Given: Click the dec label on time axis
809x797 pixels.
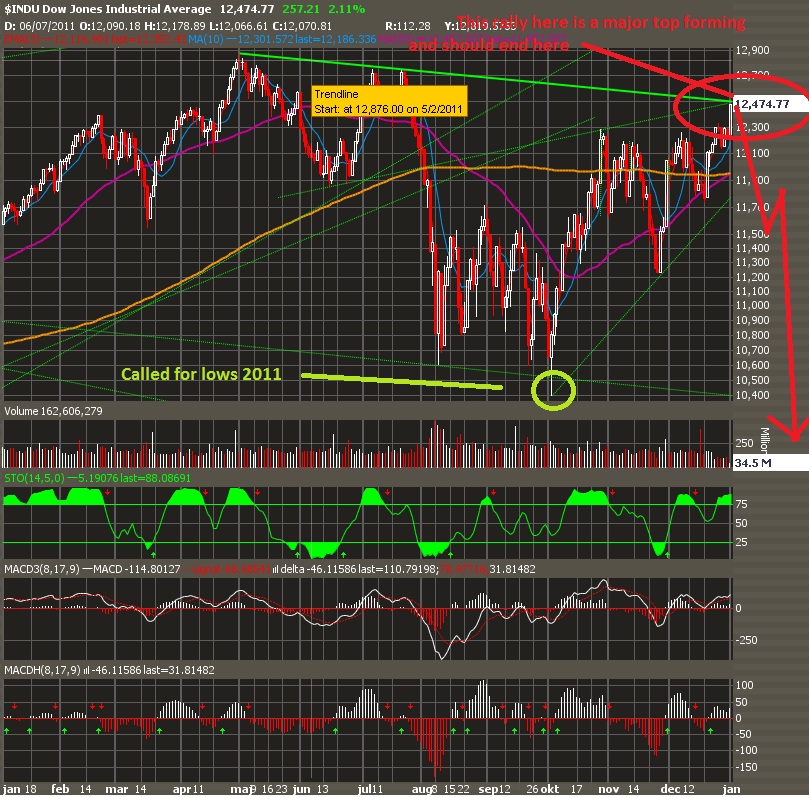Looking at the screenshot, I should pos(670,789).
